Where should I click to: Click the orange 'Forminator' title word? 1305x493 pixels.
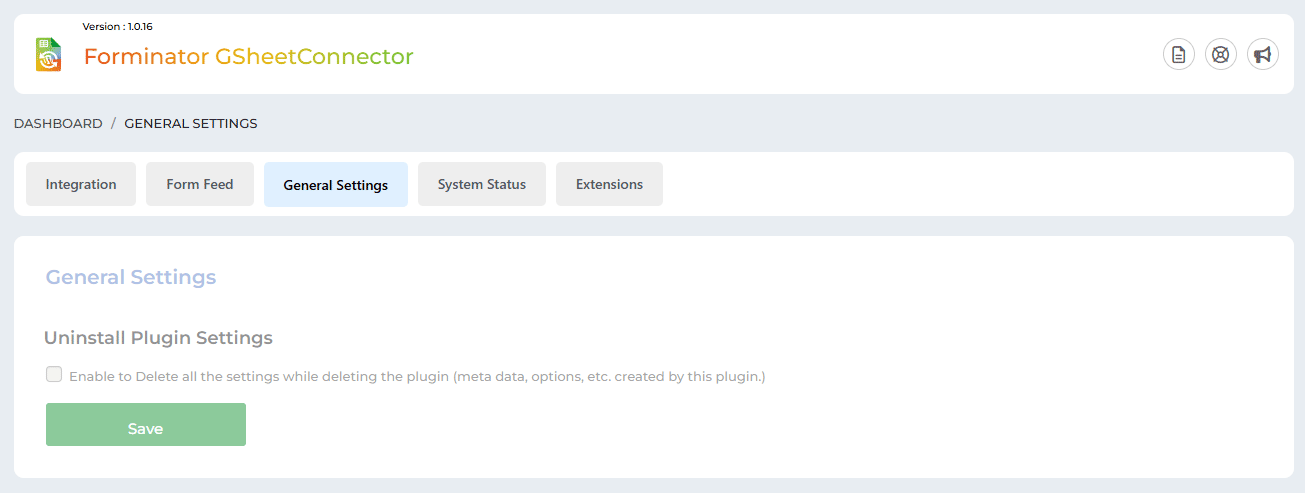[146, 57]
